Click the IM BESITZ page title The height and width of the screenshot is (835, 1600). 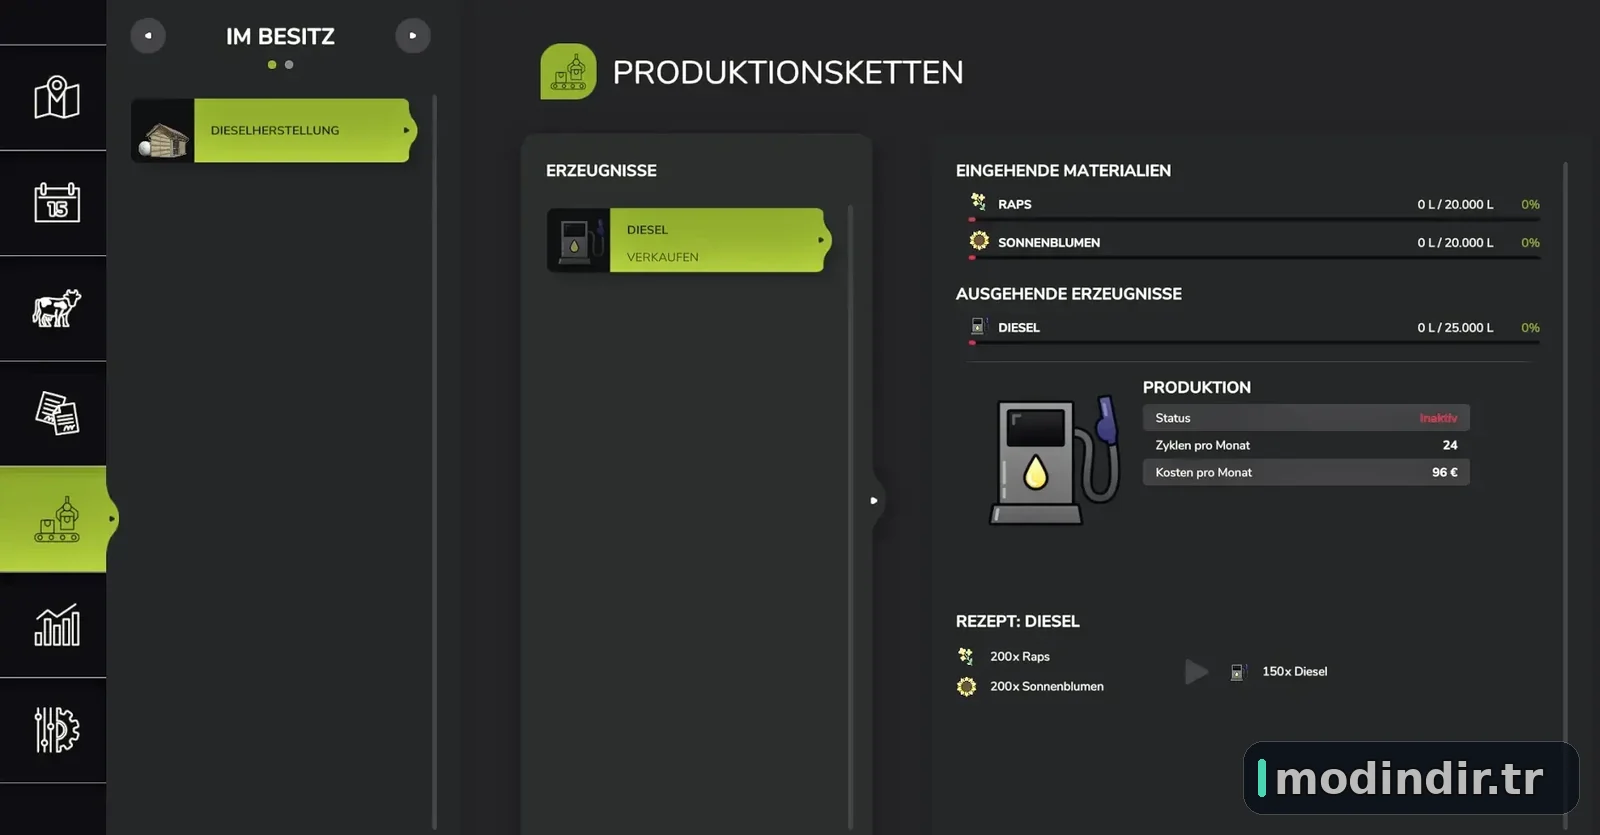point(280,37)
